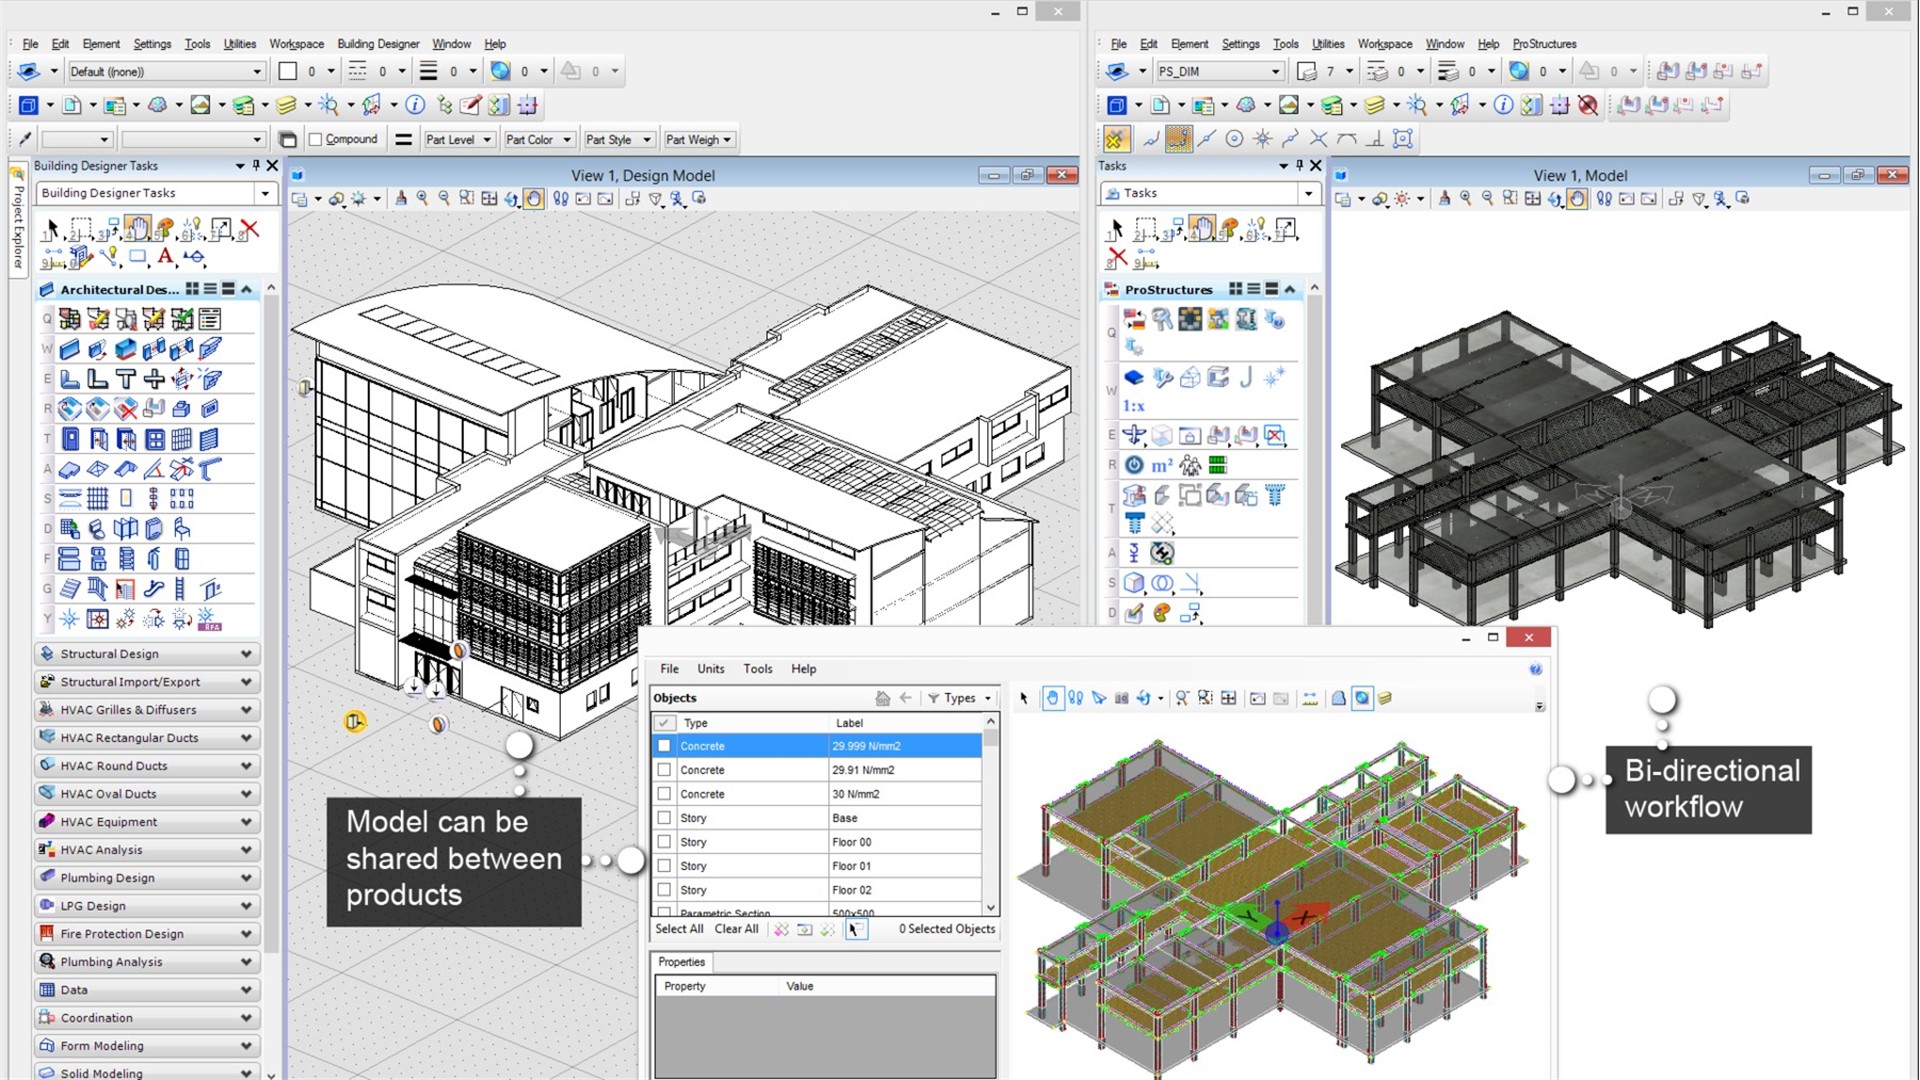Screen dimensions: 1920x1080
Task: Open the Units menu in Objects dialog
Action: 709,669
